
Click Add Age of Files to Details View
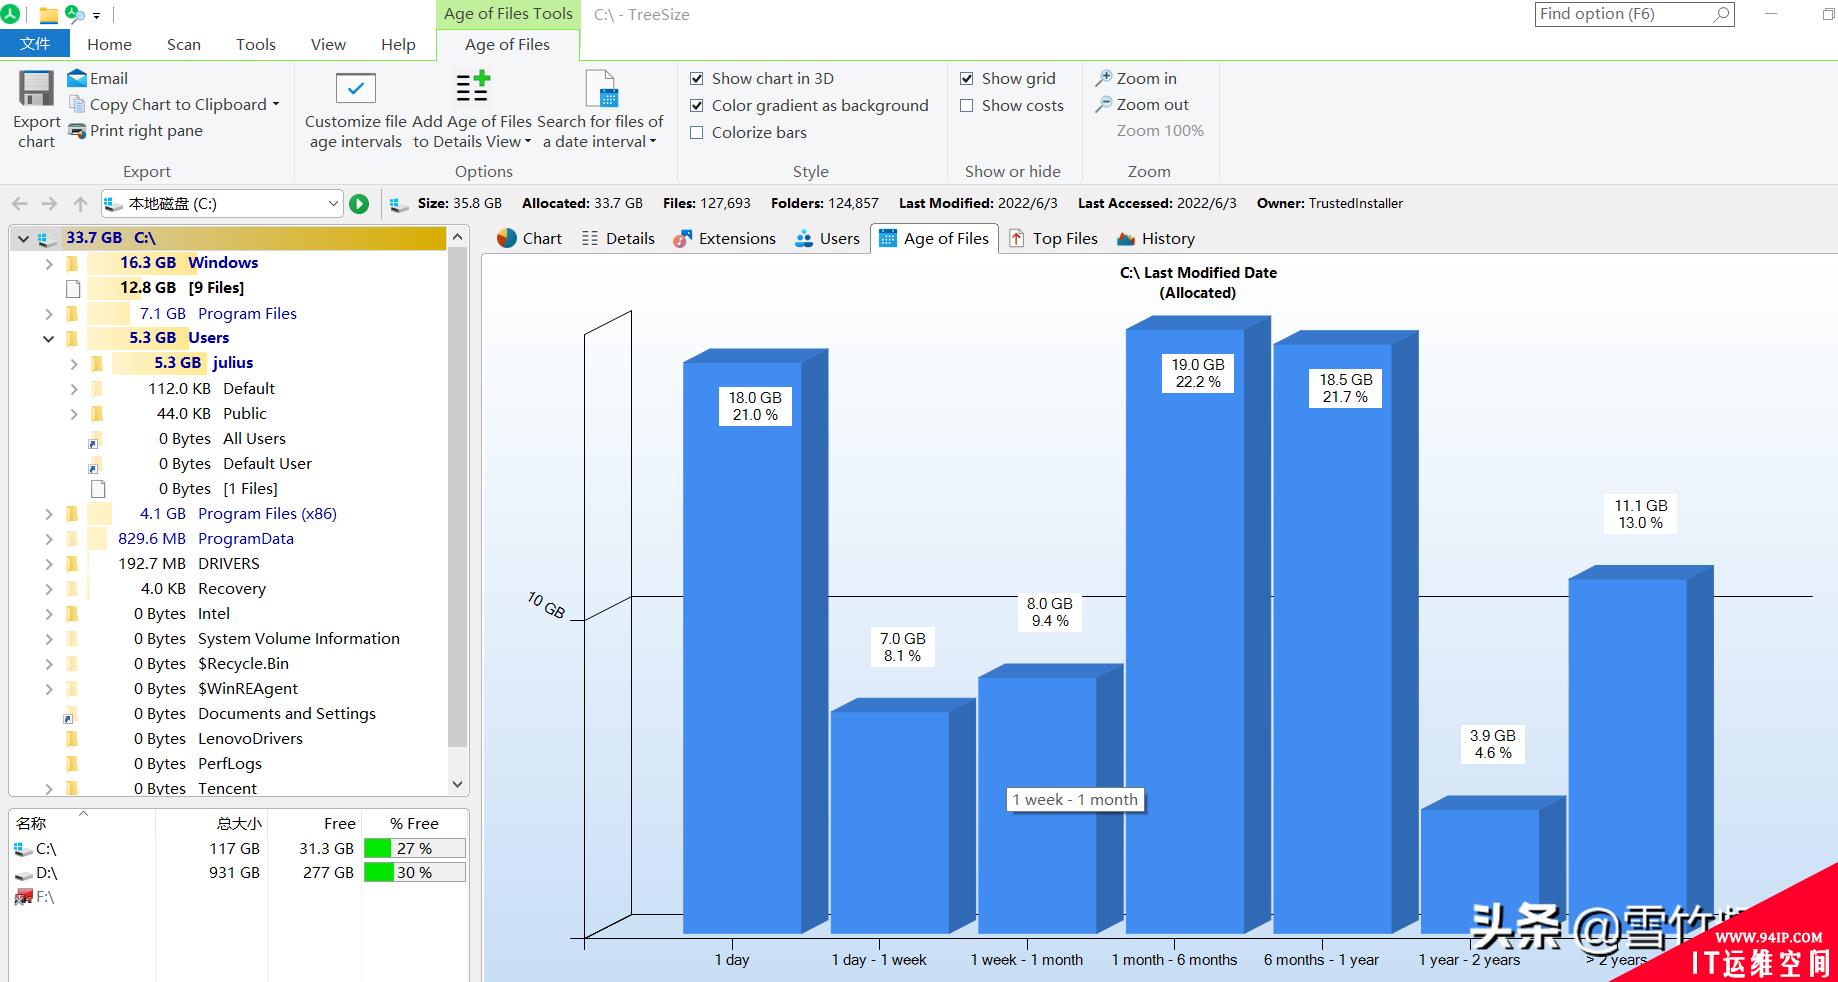pos(472,111)
